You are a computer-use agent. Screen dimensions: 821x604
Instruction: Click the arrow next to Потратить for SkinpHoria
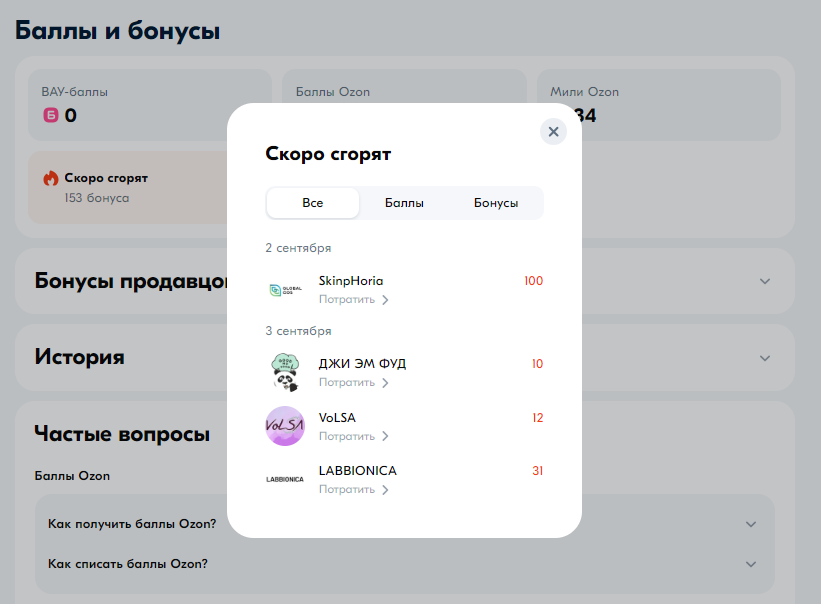tap(384, 299)
